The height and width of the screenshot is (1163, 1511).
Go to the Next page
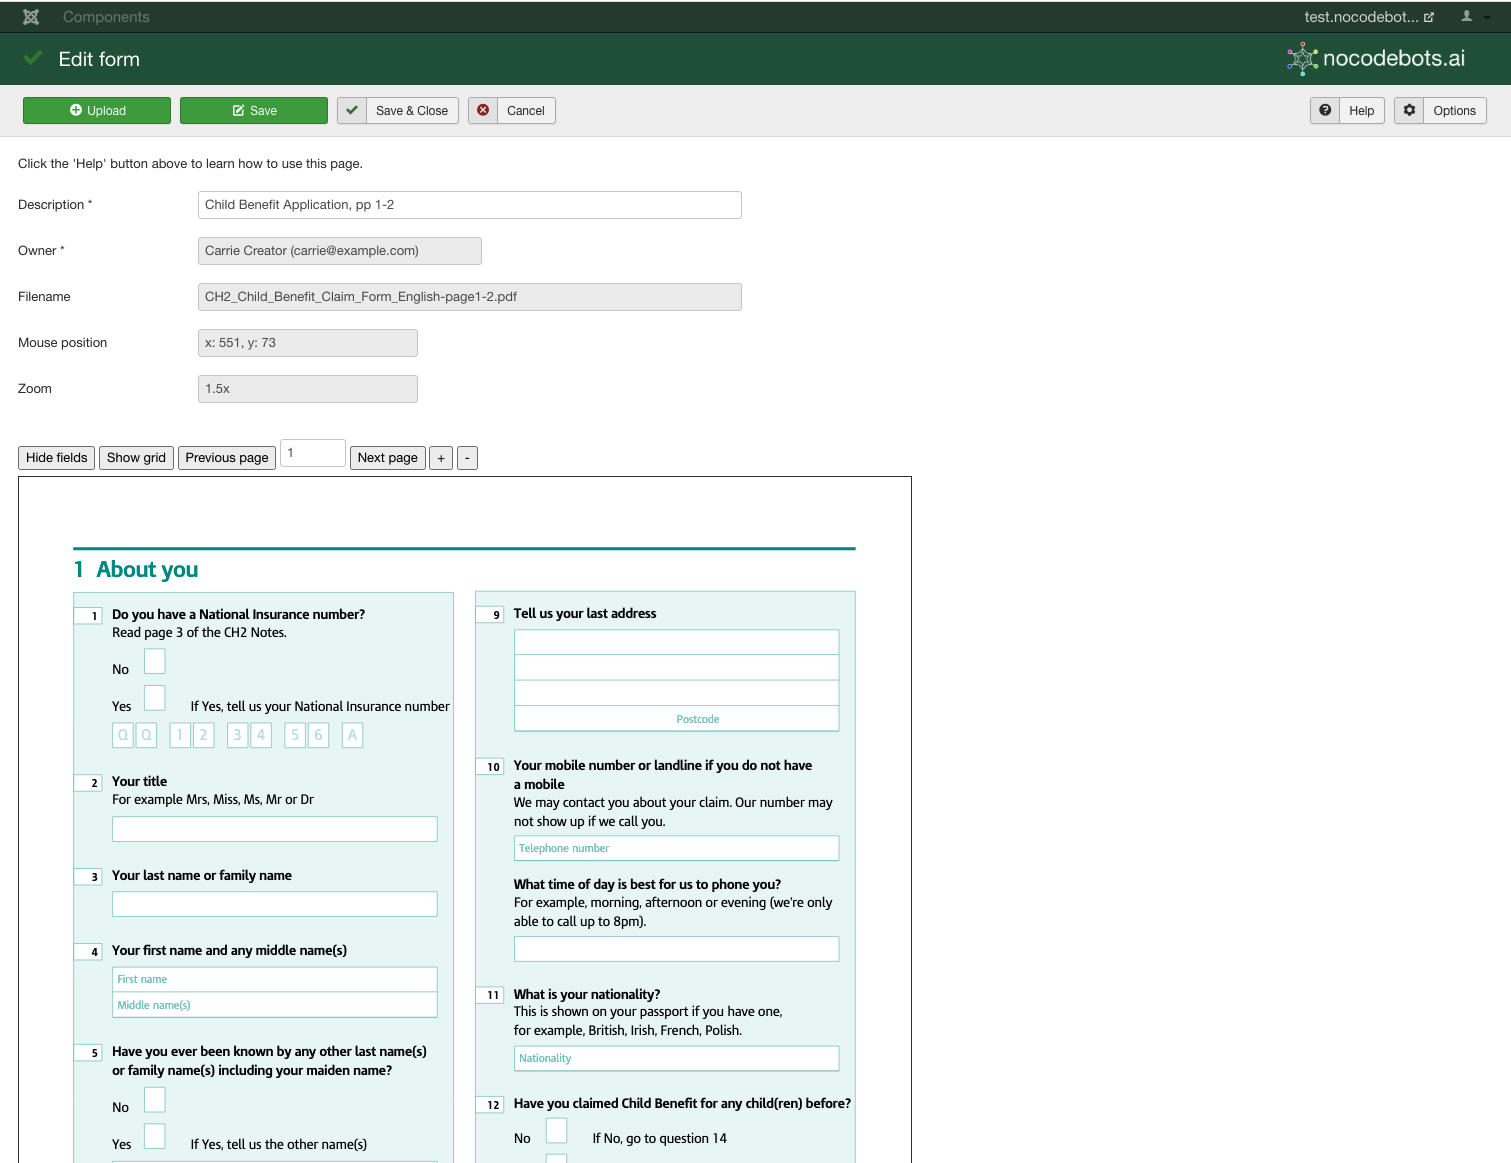pos(387,458)
